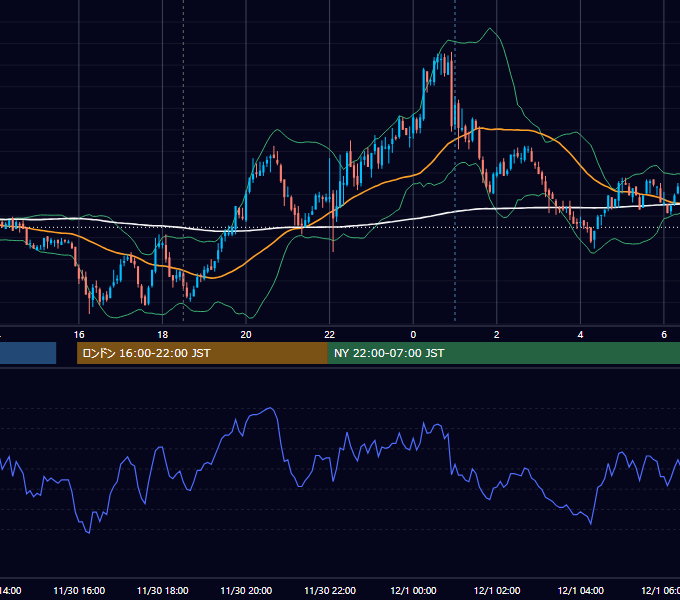Click the '18' hour label on price chart
Viewport: 680px width, 600px height.
pos(162,335)
